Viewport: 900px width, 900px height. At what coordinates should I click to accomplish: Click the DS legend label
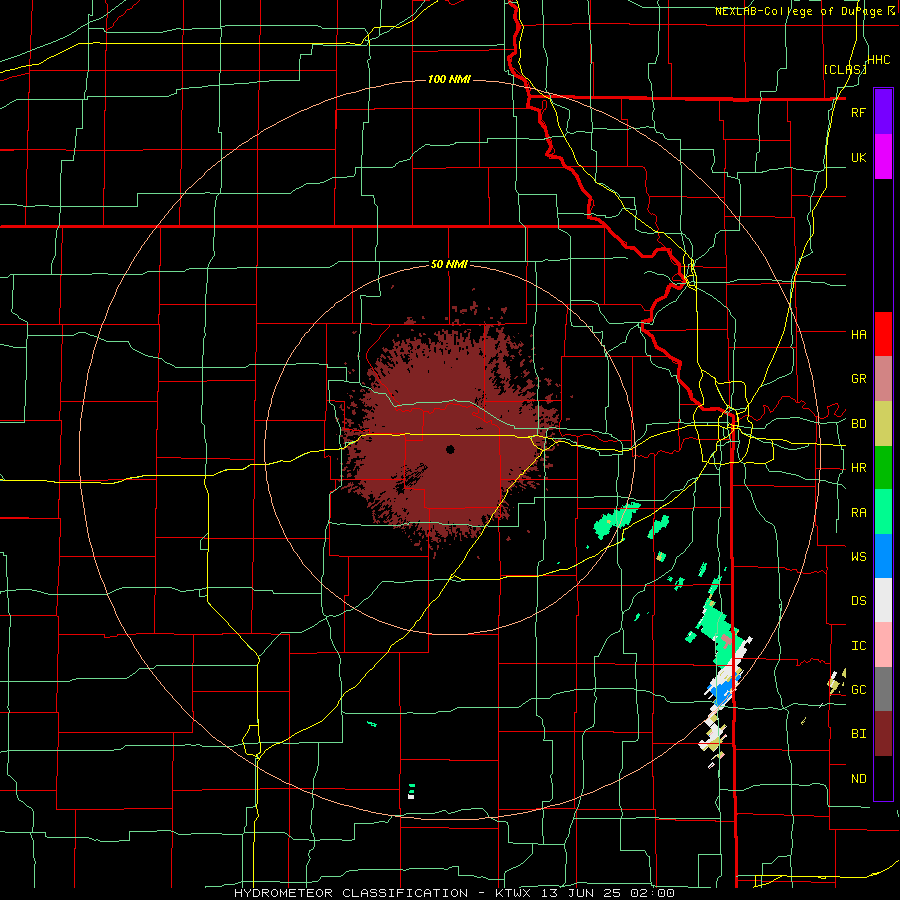tap(858, 600)
